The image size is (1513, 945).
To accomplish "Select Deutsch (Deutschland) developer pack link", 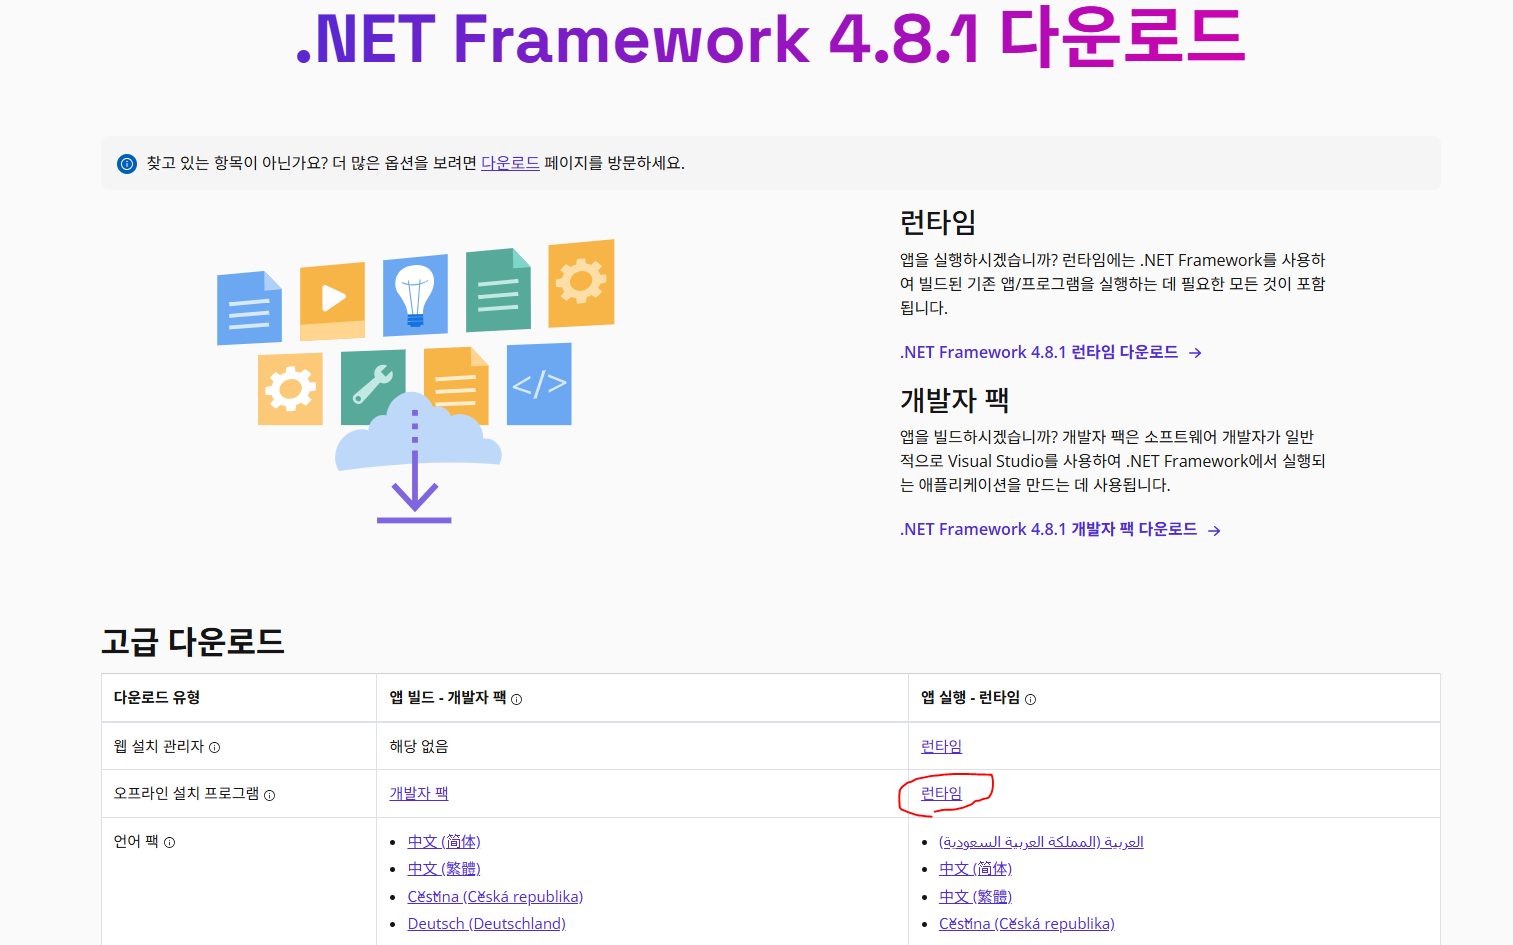I will (x=487, y=923).
